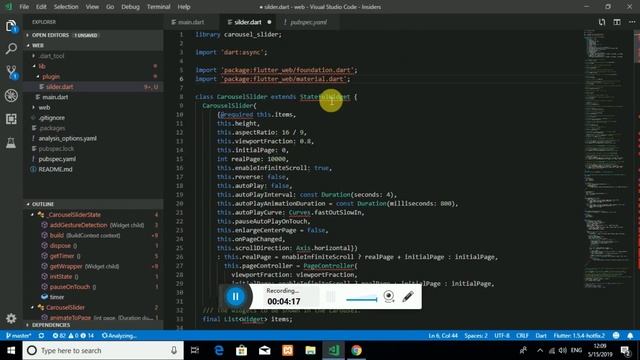Open Chrome from the taskbar
Screen dimensions: 640x360
(x=356, y=350)
